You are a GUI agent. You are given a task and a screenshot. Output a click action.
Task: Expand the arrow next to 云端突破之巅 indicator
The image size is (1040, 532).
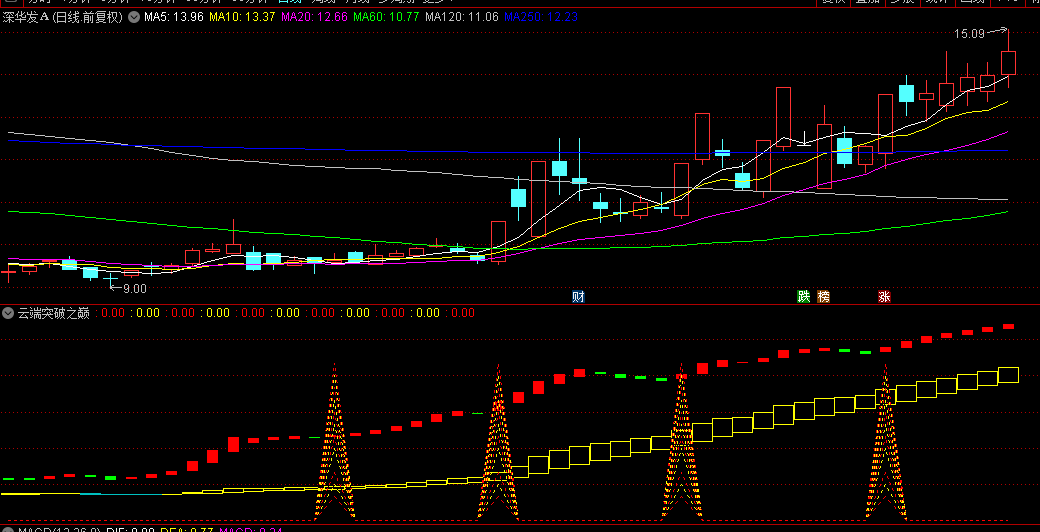[x=9, y=312]
